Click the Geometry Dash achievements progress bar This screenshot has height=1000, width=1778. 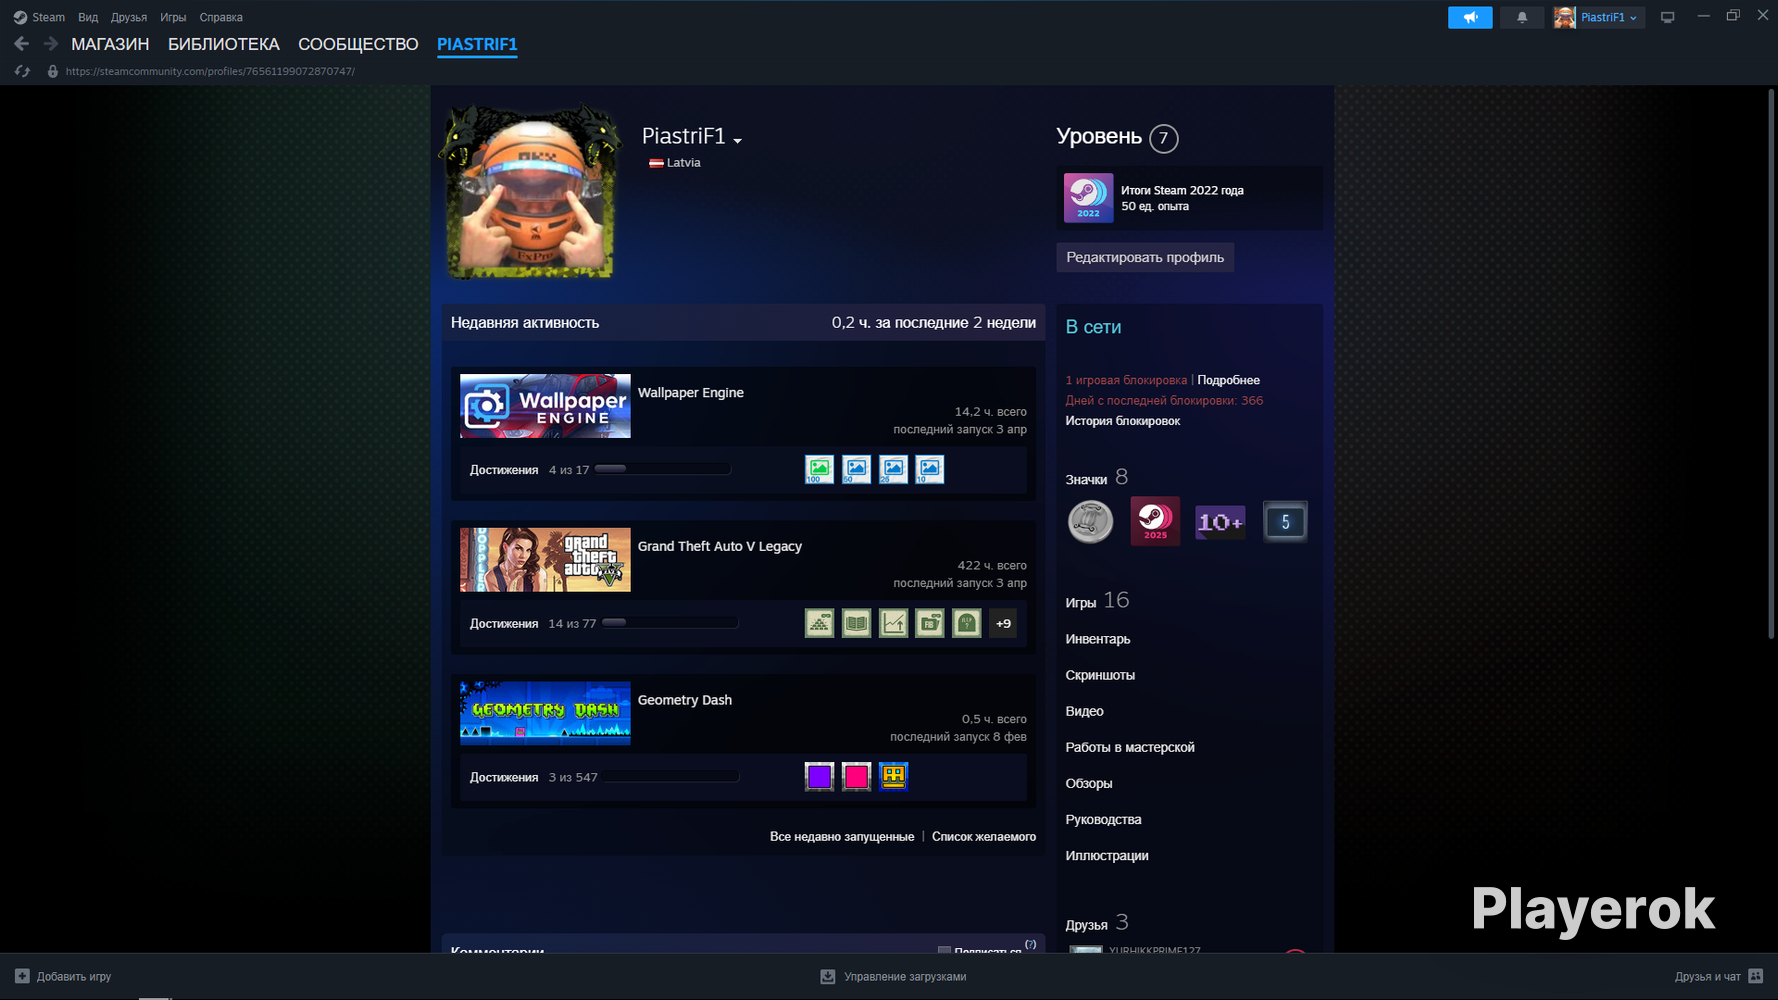671,777
